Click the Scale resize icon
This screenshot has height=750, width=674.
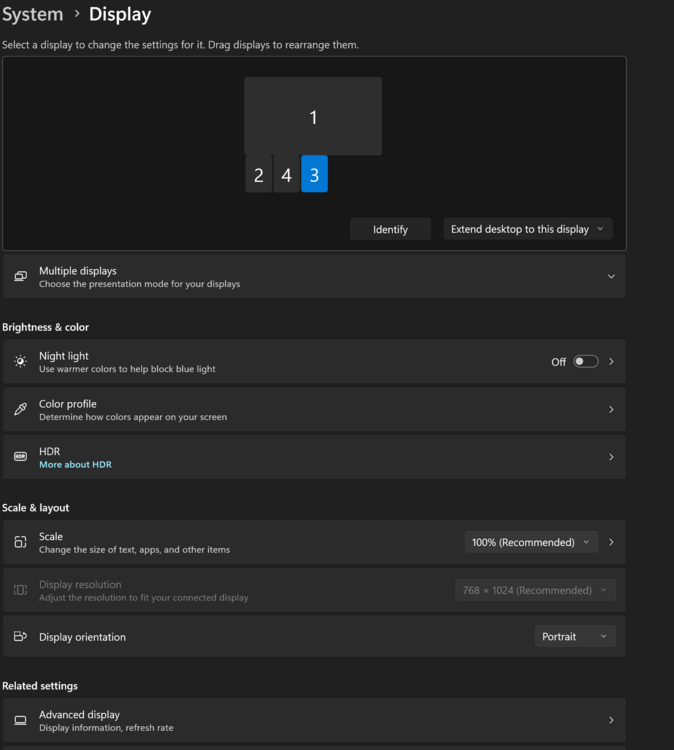pos(20,542)
